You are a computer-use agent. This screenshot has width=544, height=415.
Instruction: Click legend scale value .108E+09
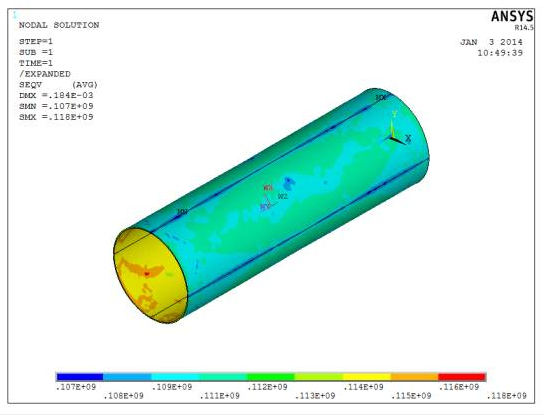point(124,396)
